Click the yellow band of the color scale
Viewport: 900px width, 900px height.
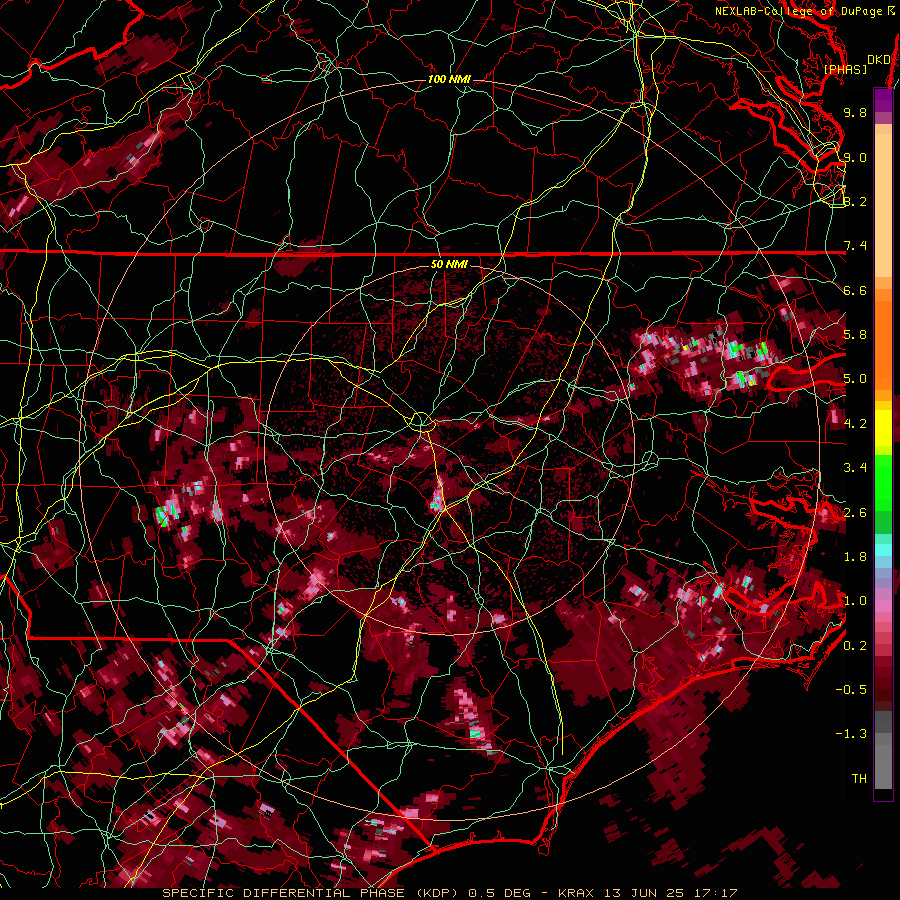(883, 428)
